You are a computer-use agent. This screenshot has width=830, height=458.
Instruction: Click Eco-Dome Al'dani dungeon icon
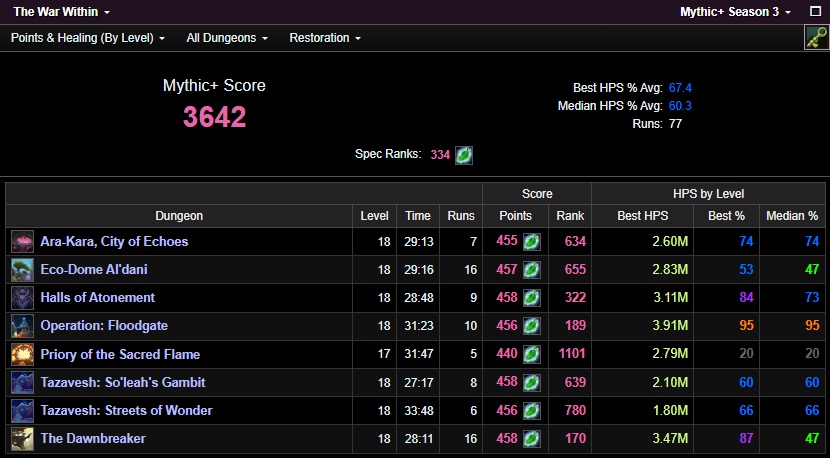[x=22, y=270]
